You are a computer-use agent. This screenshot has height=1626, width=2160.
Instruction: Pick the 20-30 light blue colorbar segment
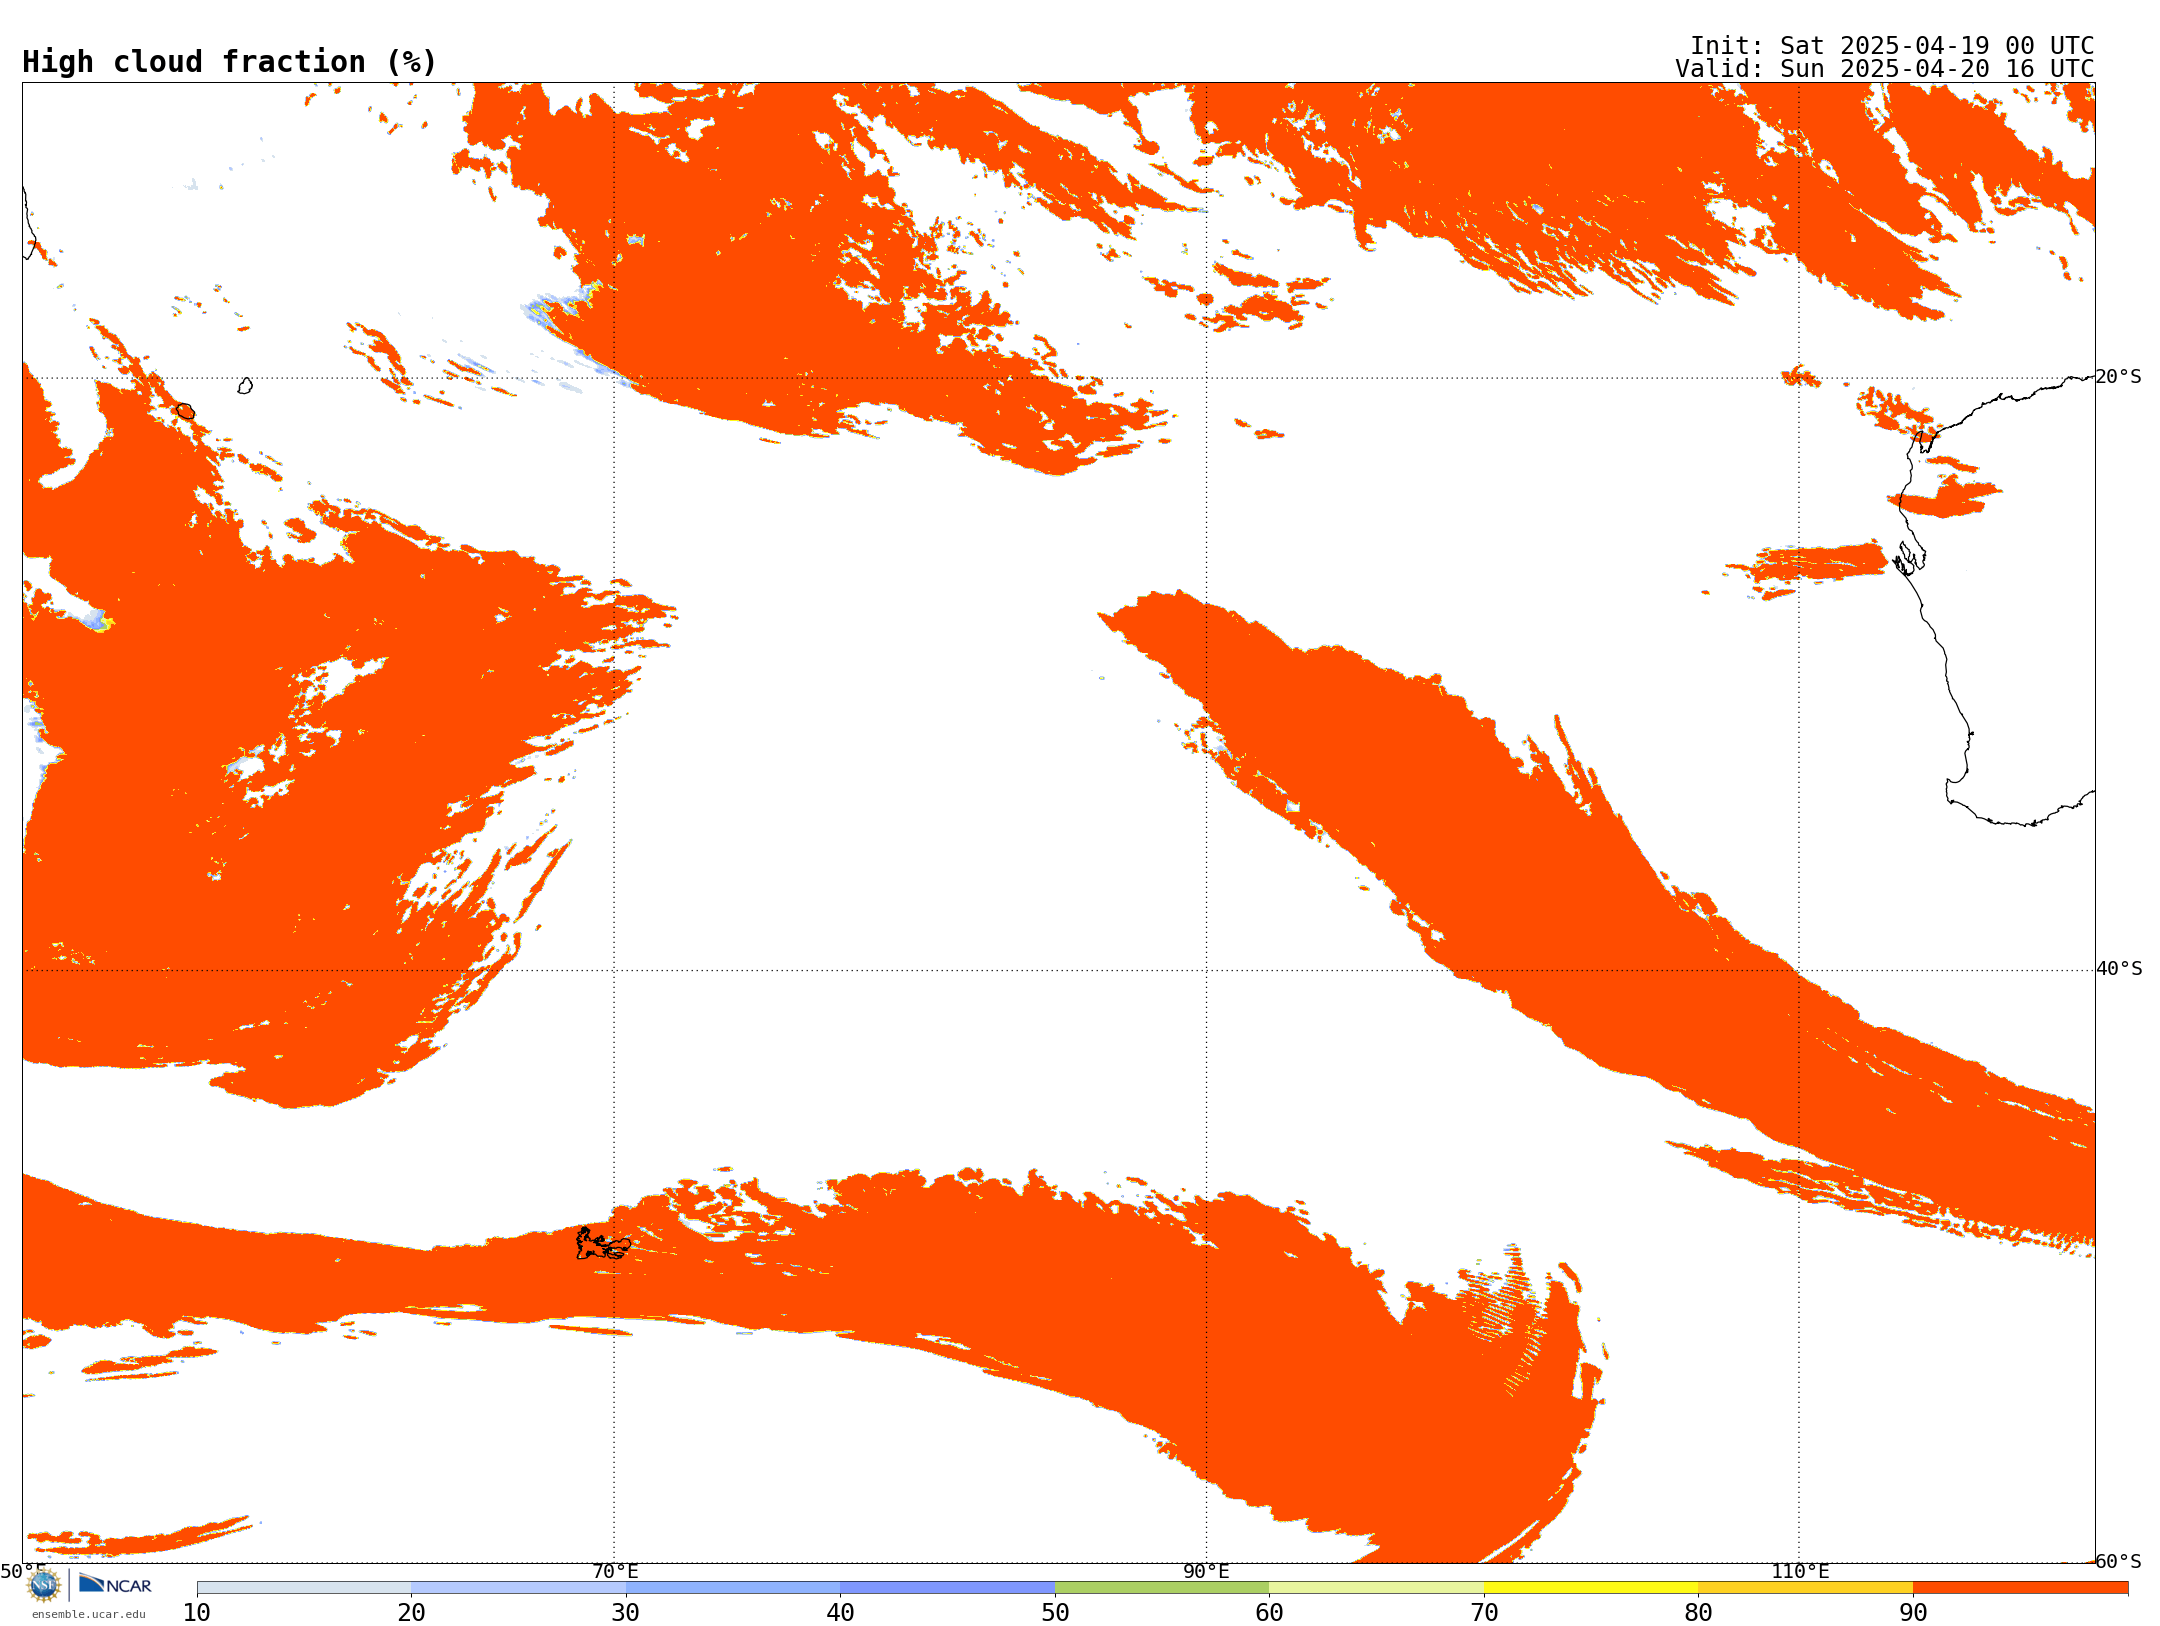(x=518, y=1588)
